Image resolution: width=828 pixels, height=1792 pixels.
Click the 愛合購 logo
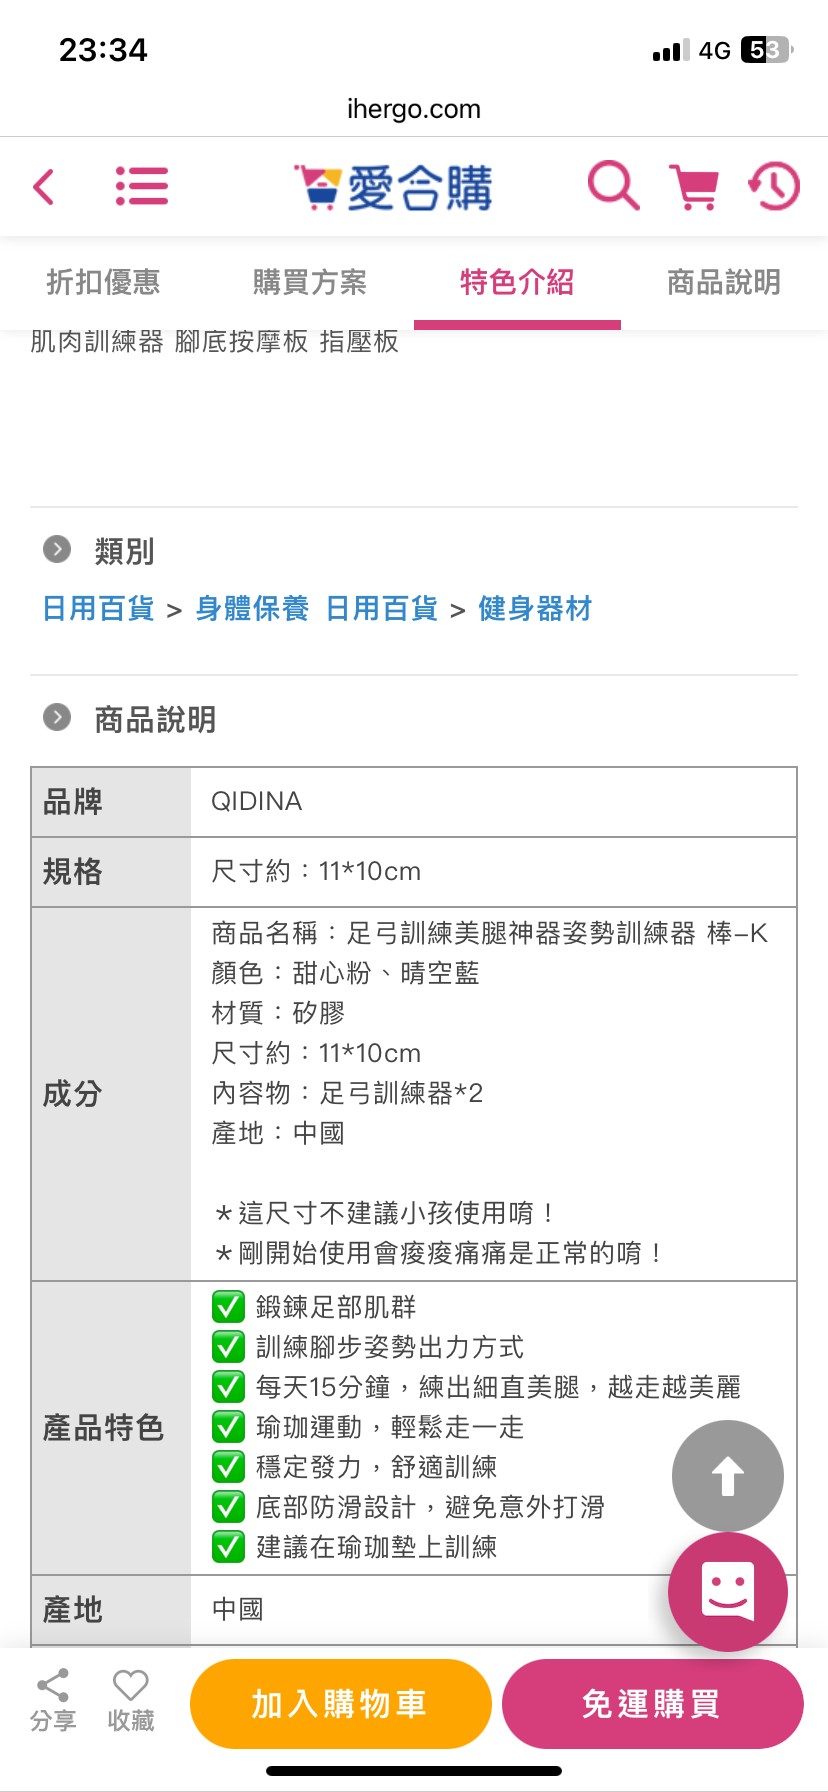tap(394, 187)
